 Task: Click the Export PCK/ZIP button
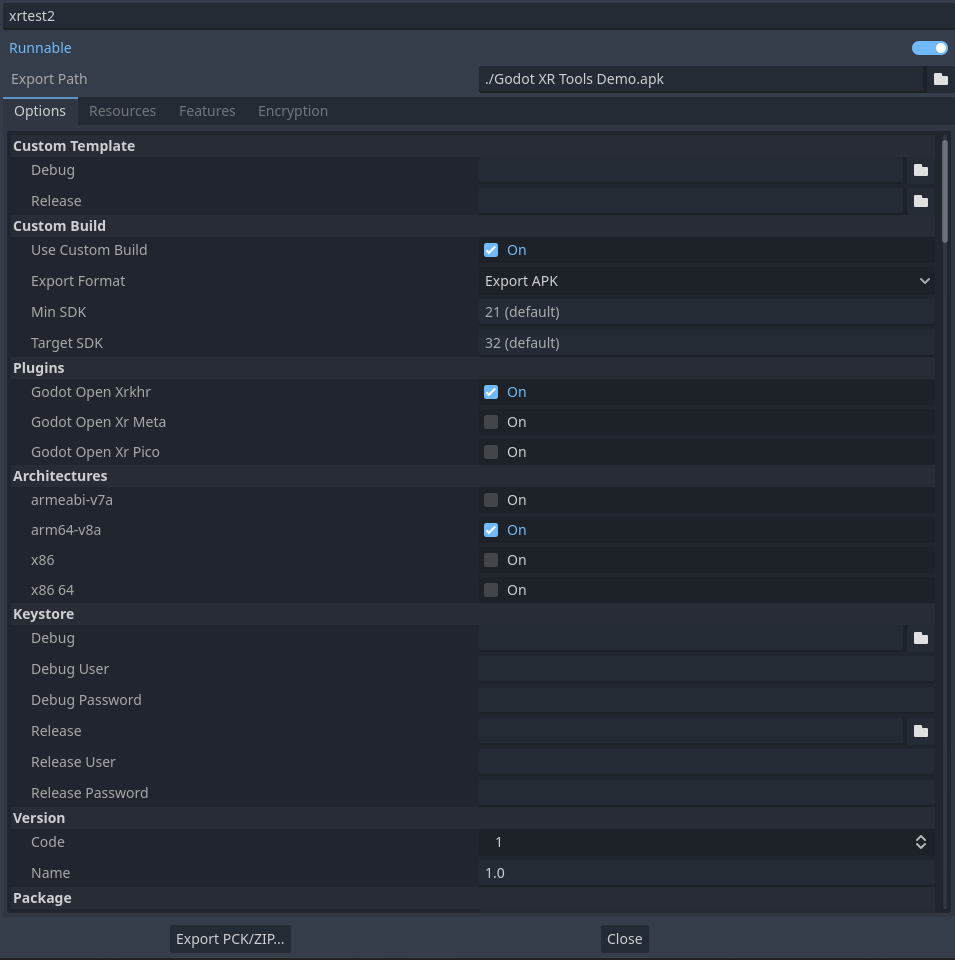click(230, 938)
